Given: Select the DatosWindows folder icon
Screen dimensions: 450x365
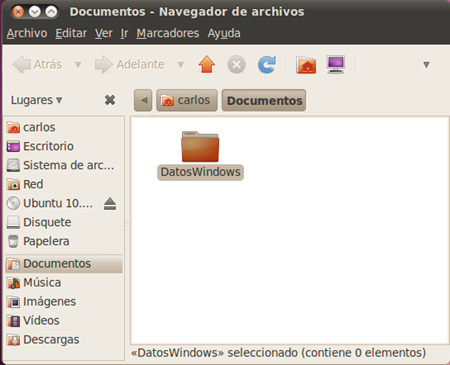Looking at the screenshot, I should pyautogui.click(x=200, y=147).
